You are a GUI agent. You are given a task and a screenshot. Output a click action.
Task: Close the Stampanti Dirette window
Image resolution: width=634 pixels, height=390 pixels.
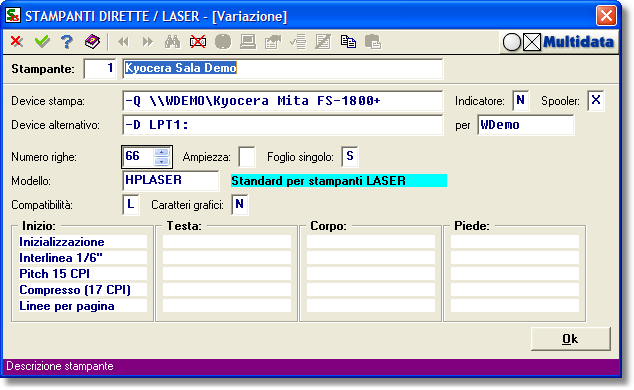coord(606,16)
